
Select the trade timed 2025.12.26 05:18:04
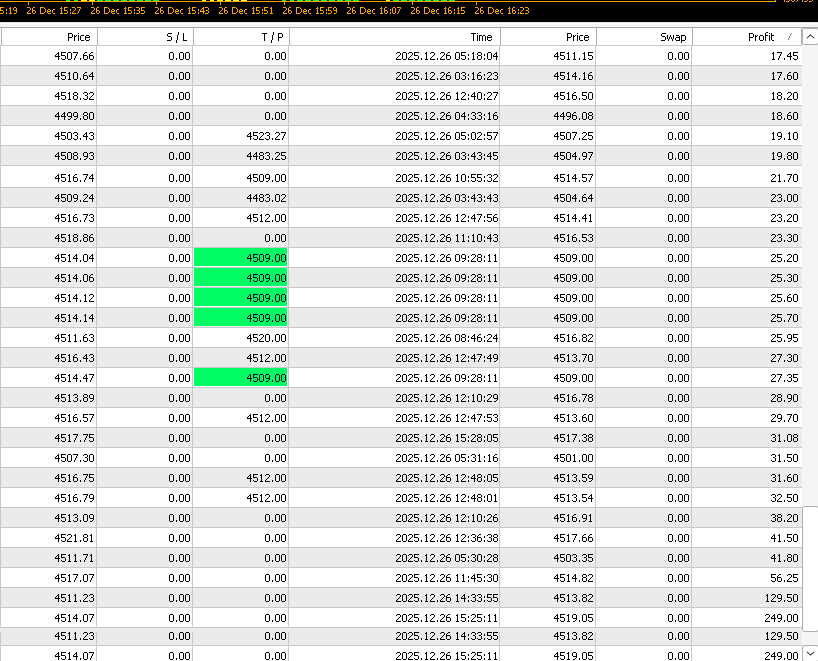pos(446,56)
